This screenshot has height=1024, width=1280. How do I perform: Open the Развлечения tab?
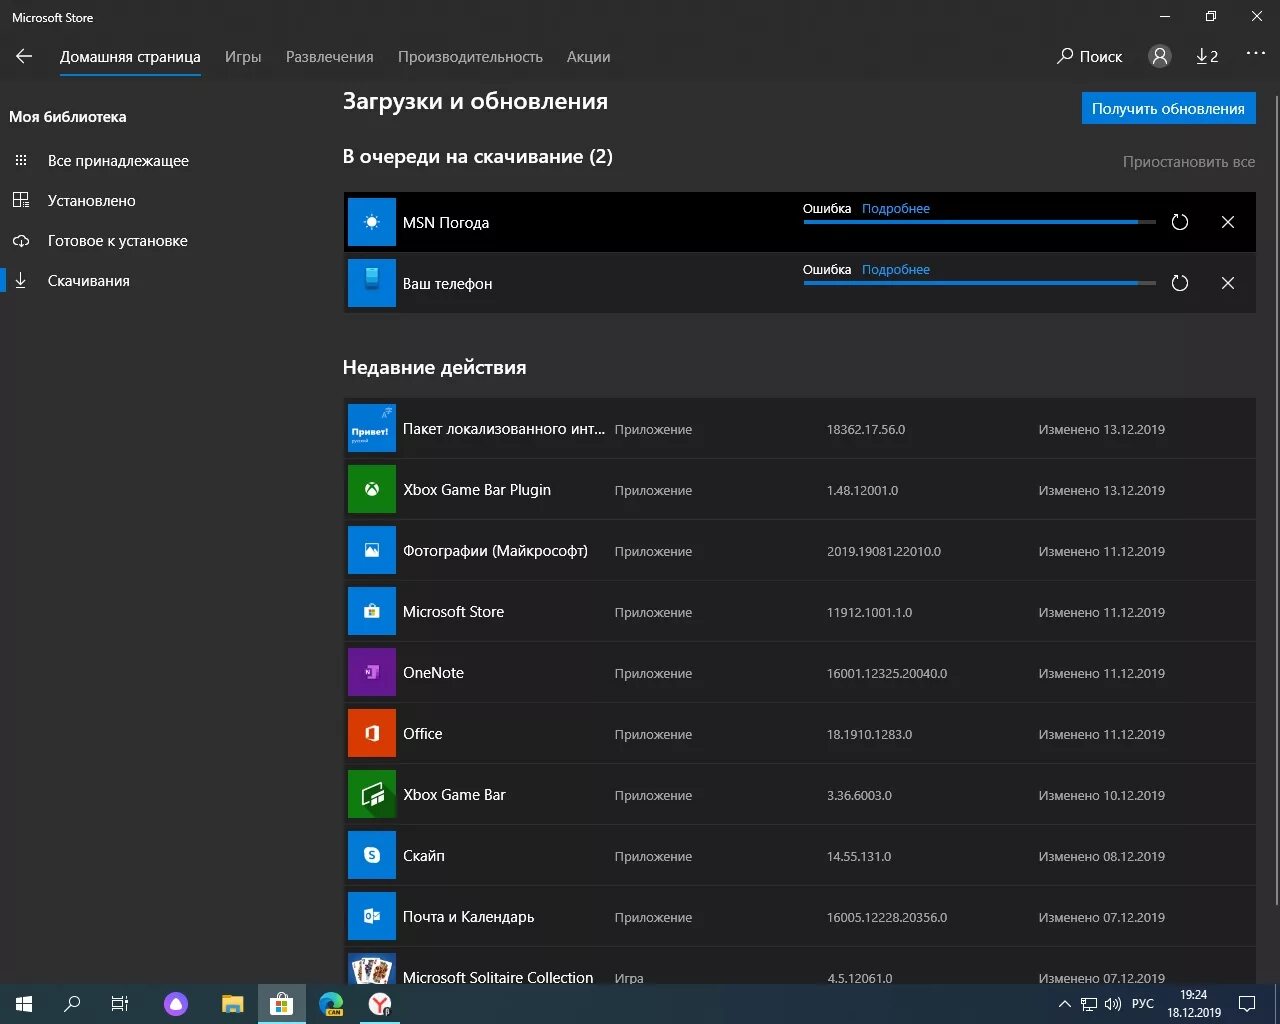pos(330,57)
